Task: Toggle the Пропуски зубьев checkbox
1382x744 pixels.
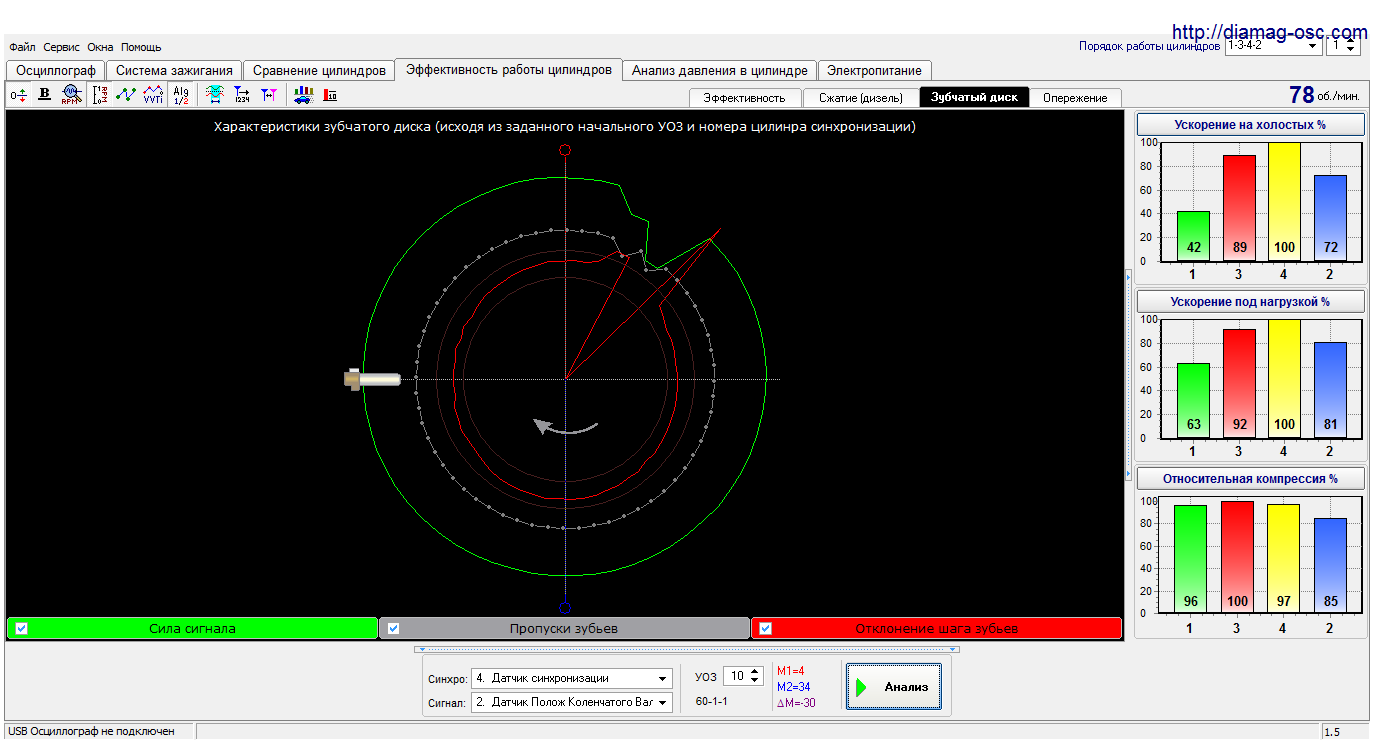Action: [x=394, y=629]
